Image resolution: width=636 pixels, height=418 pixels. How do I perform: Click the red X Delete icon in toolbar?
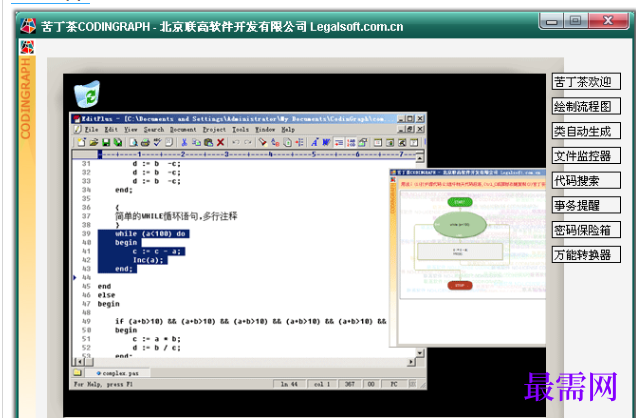pyautogui.click(x=220, y=142)
